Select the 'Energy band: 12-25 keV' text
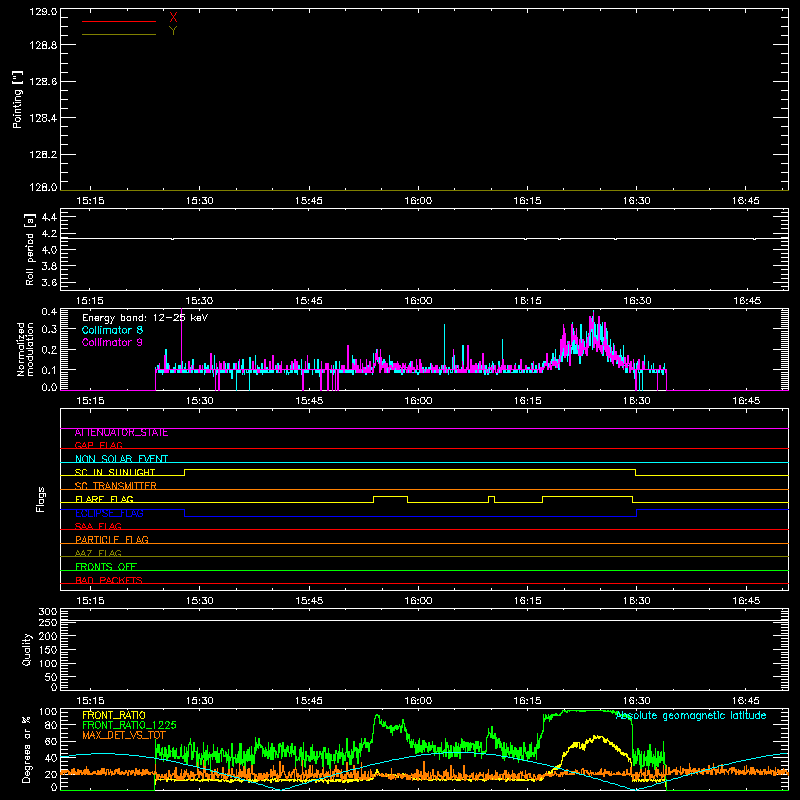 point(145,318)
